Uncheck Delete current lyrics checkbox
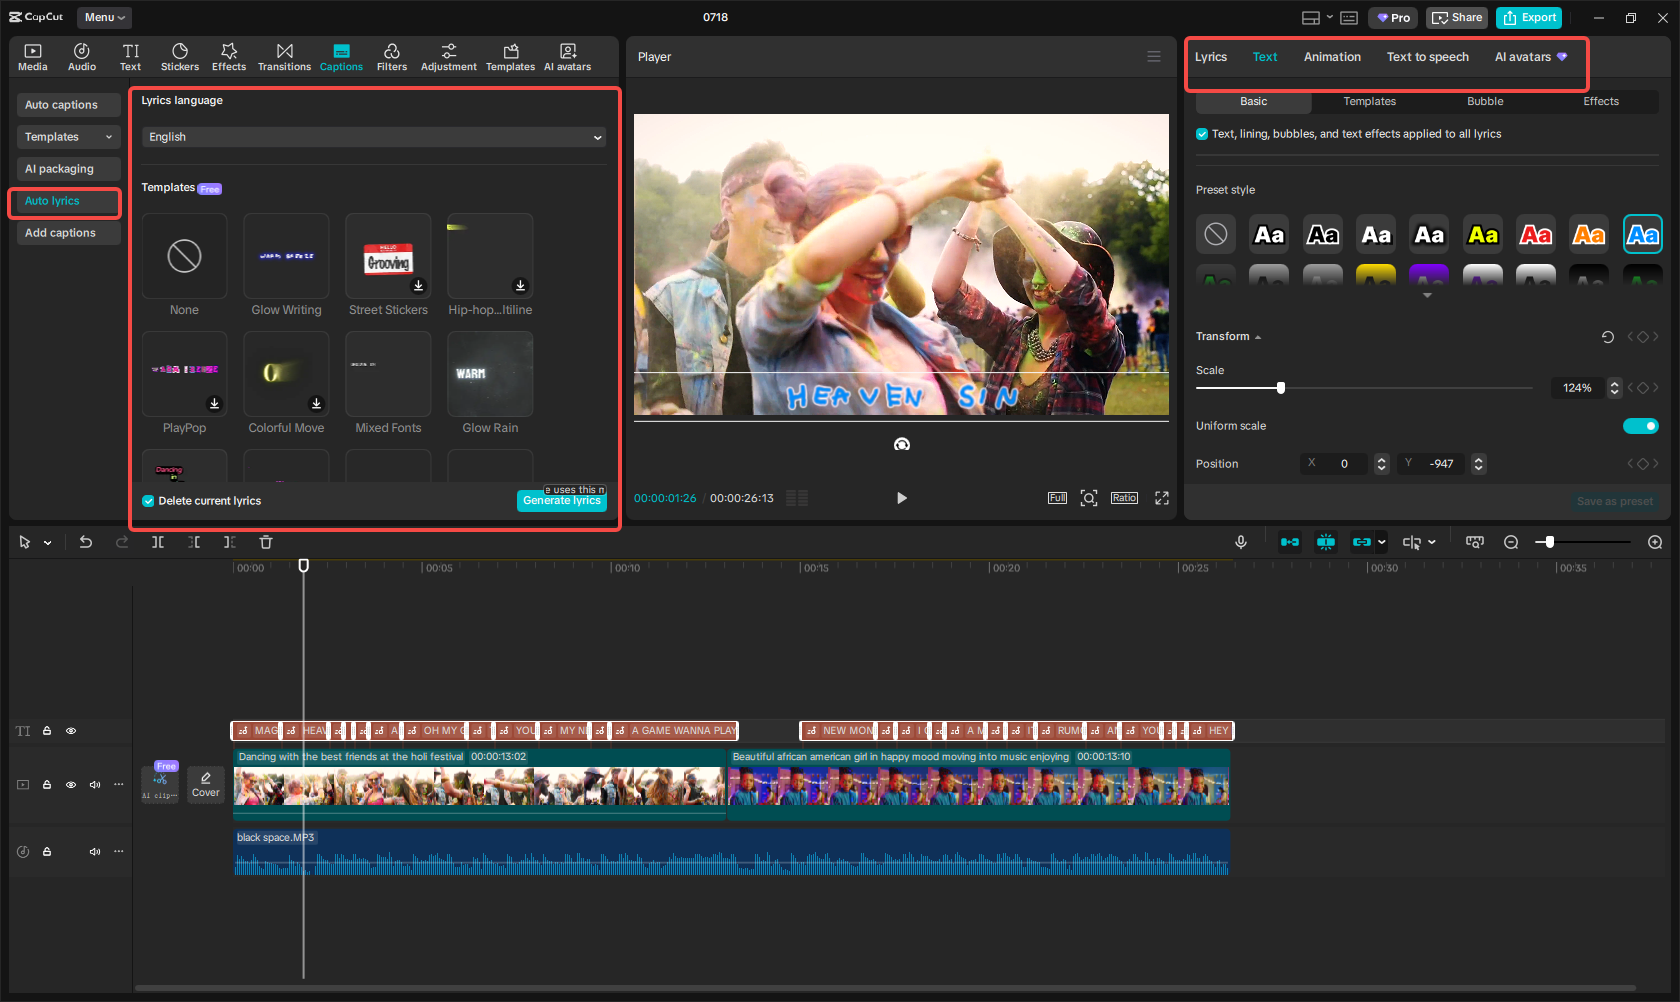The image size is (1680, 1002). [148, 501]
